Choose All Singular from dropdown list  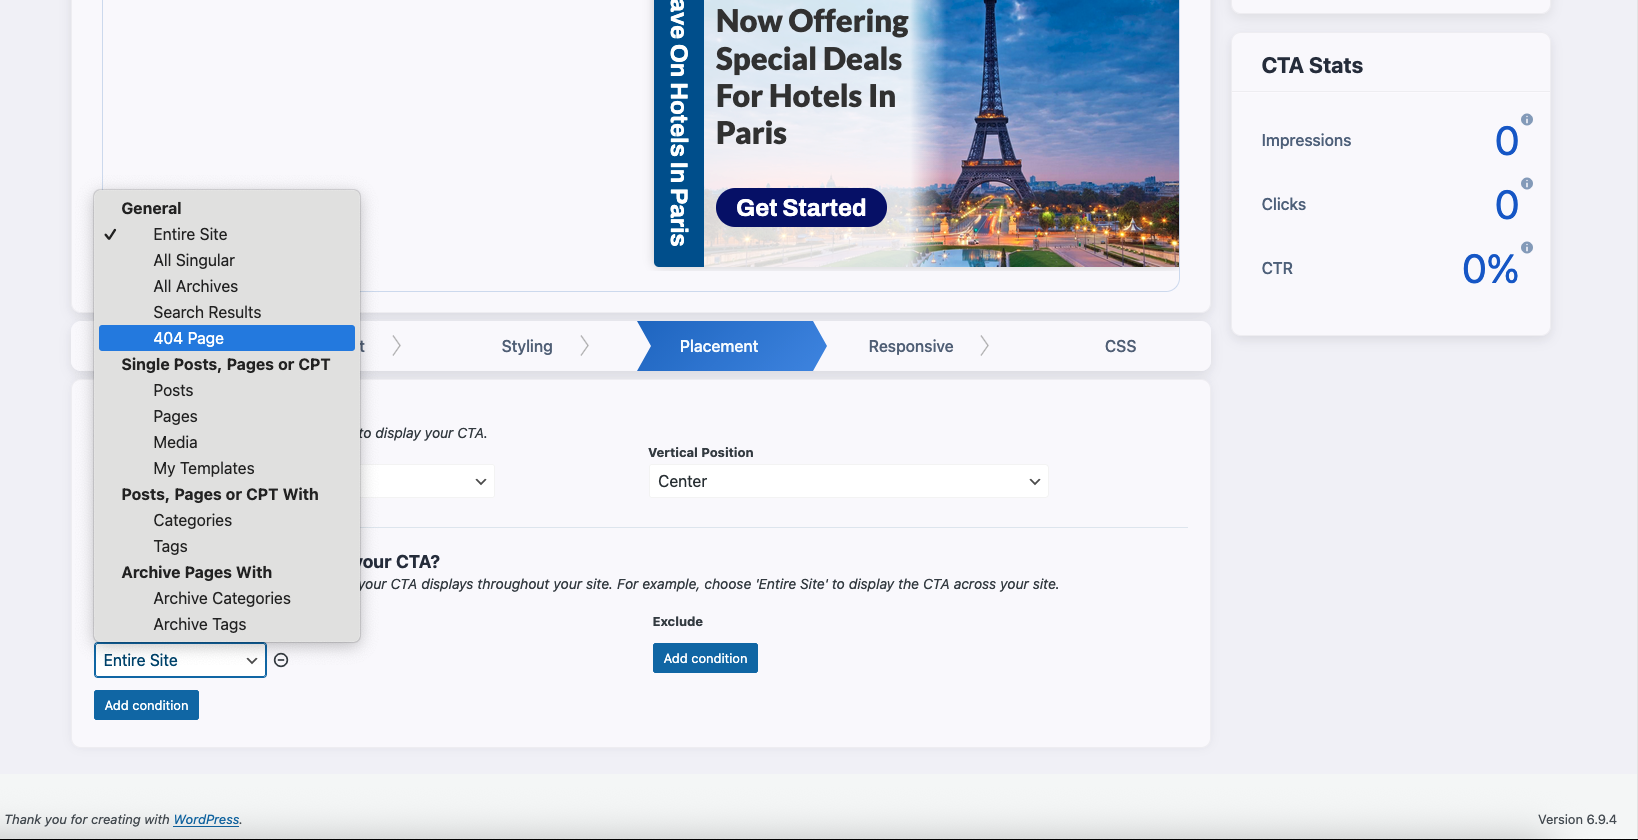[x=194, y=260]
